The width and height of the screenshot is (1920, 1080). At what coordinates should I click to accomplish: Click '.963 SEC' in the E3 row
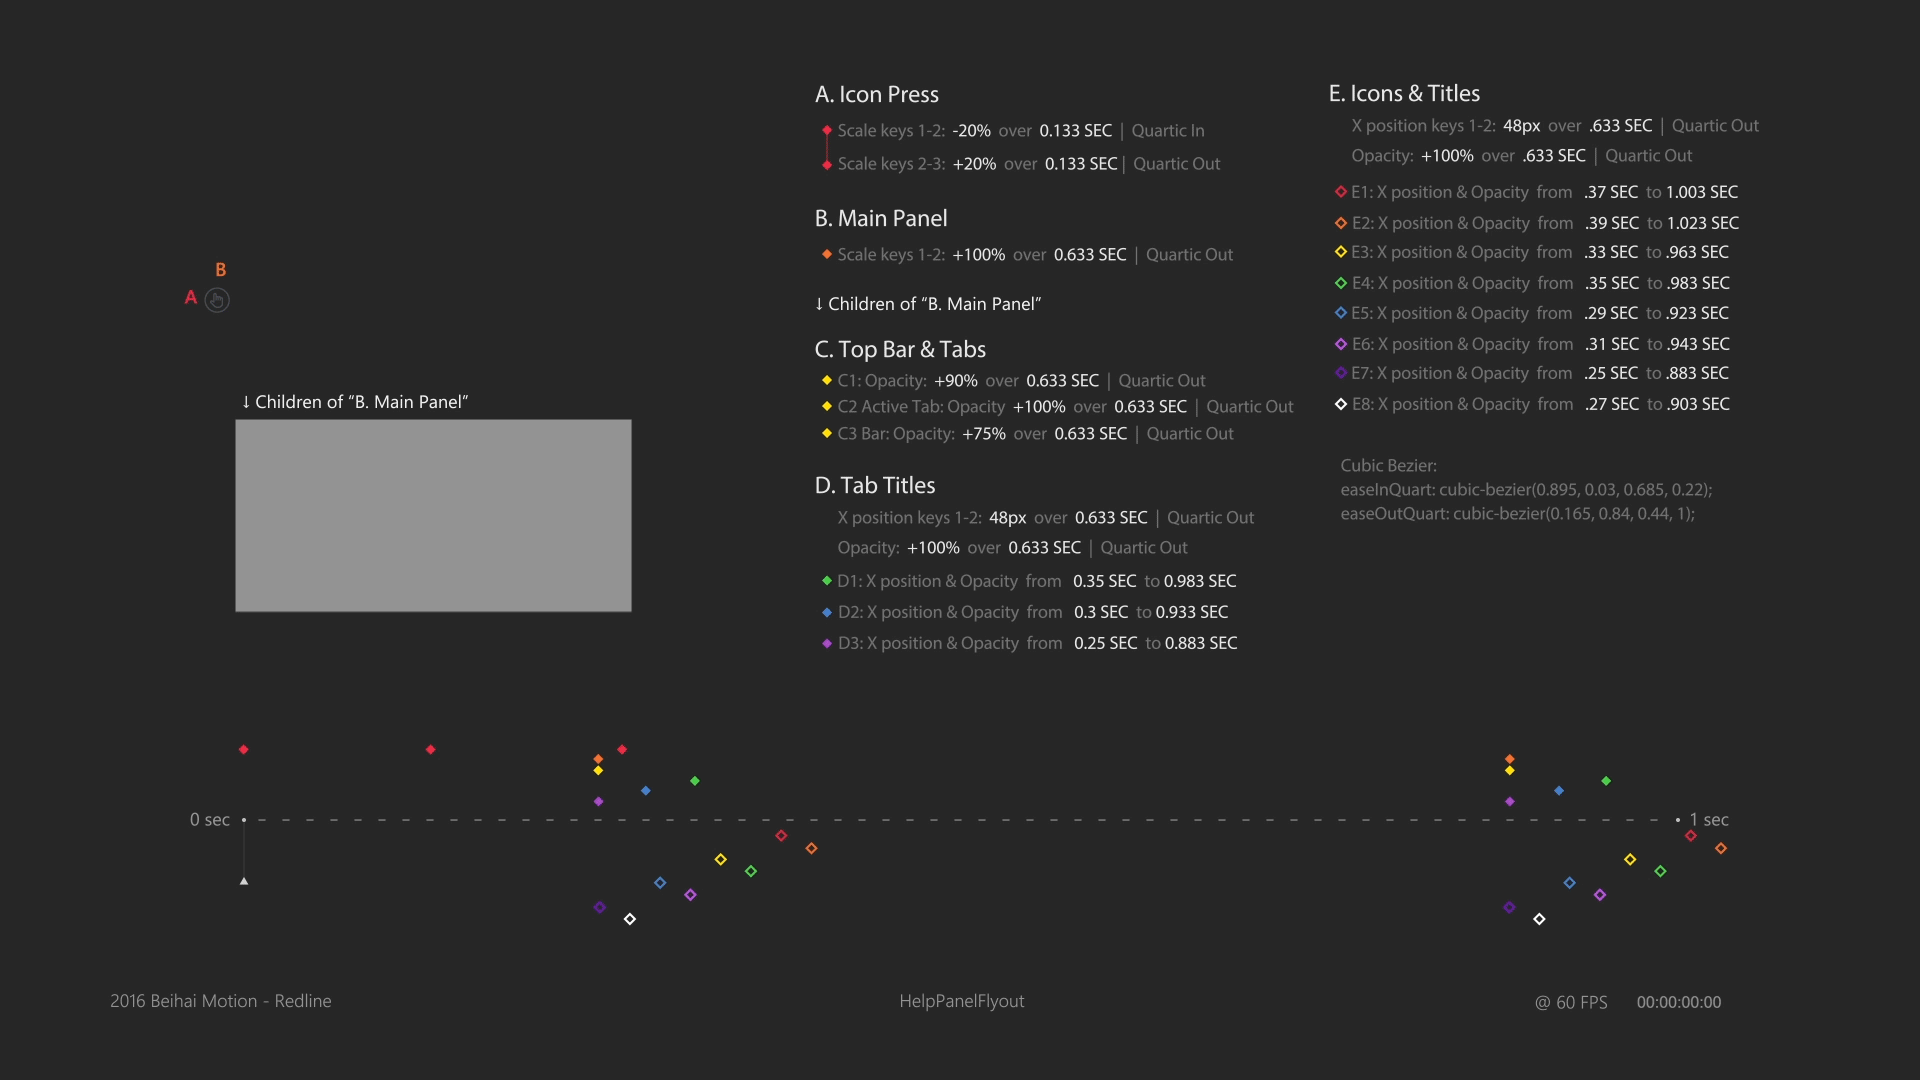(1698, 252)
